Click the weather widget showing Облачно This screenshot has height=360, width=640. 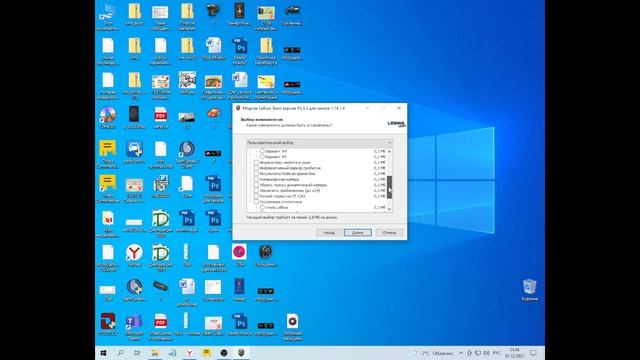pos(433,353)
